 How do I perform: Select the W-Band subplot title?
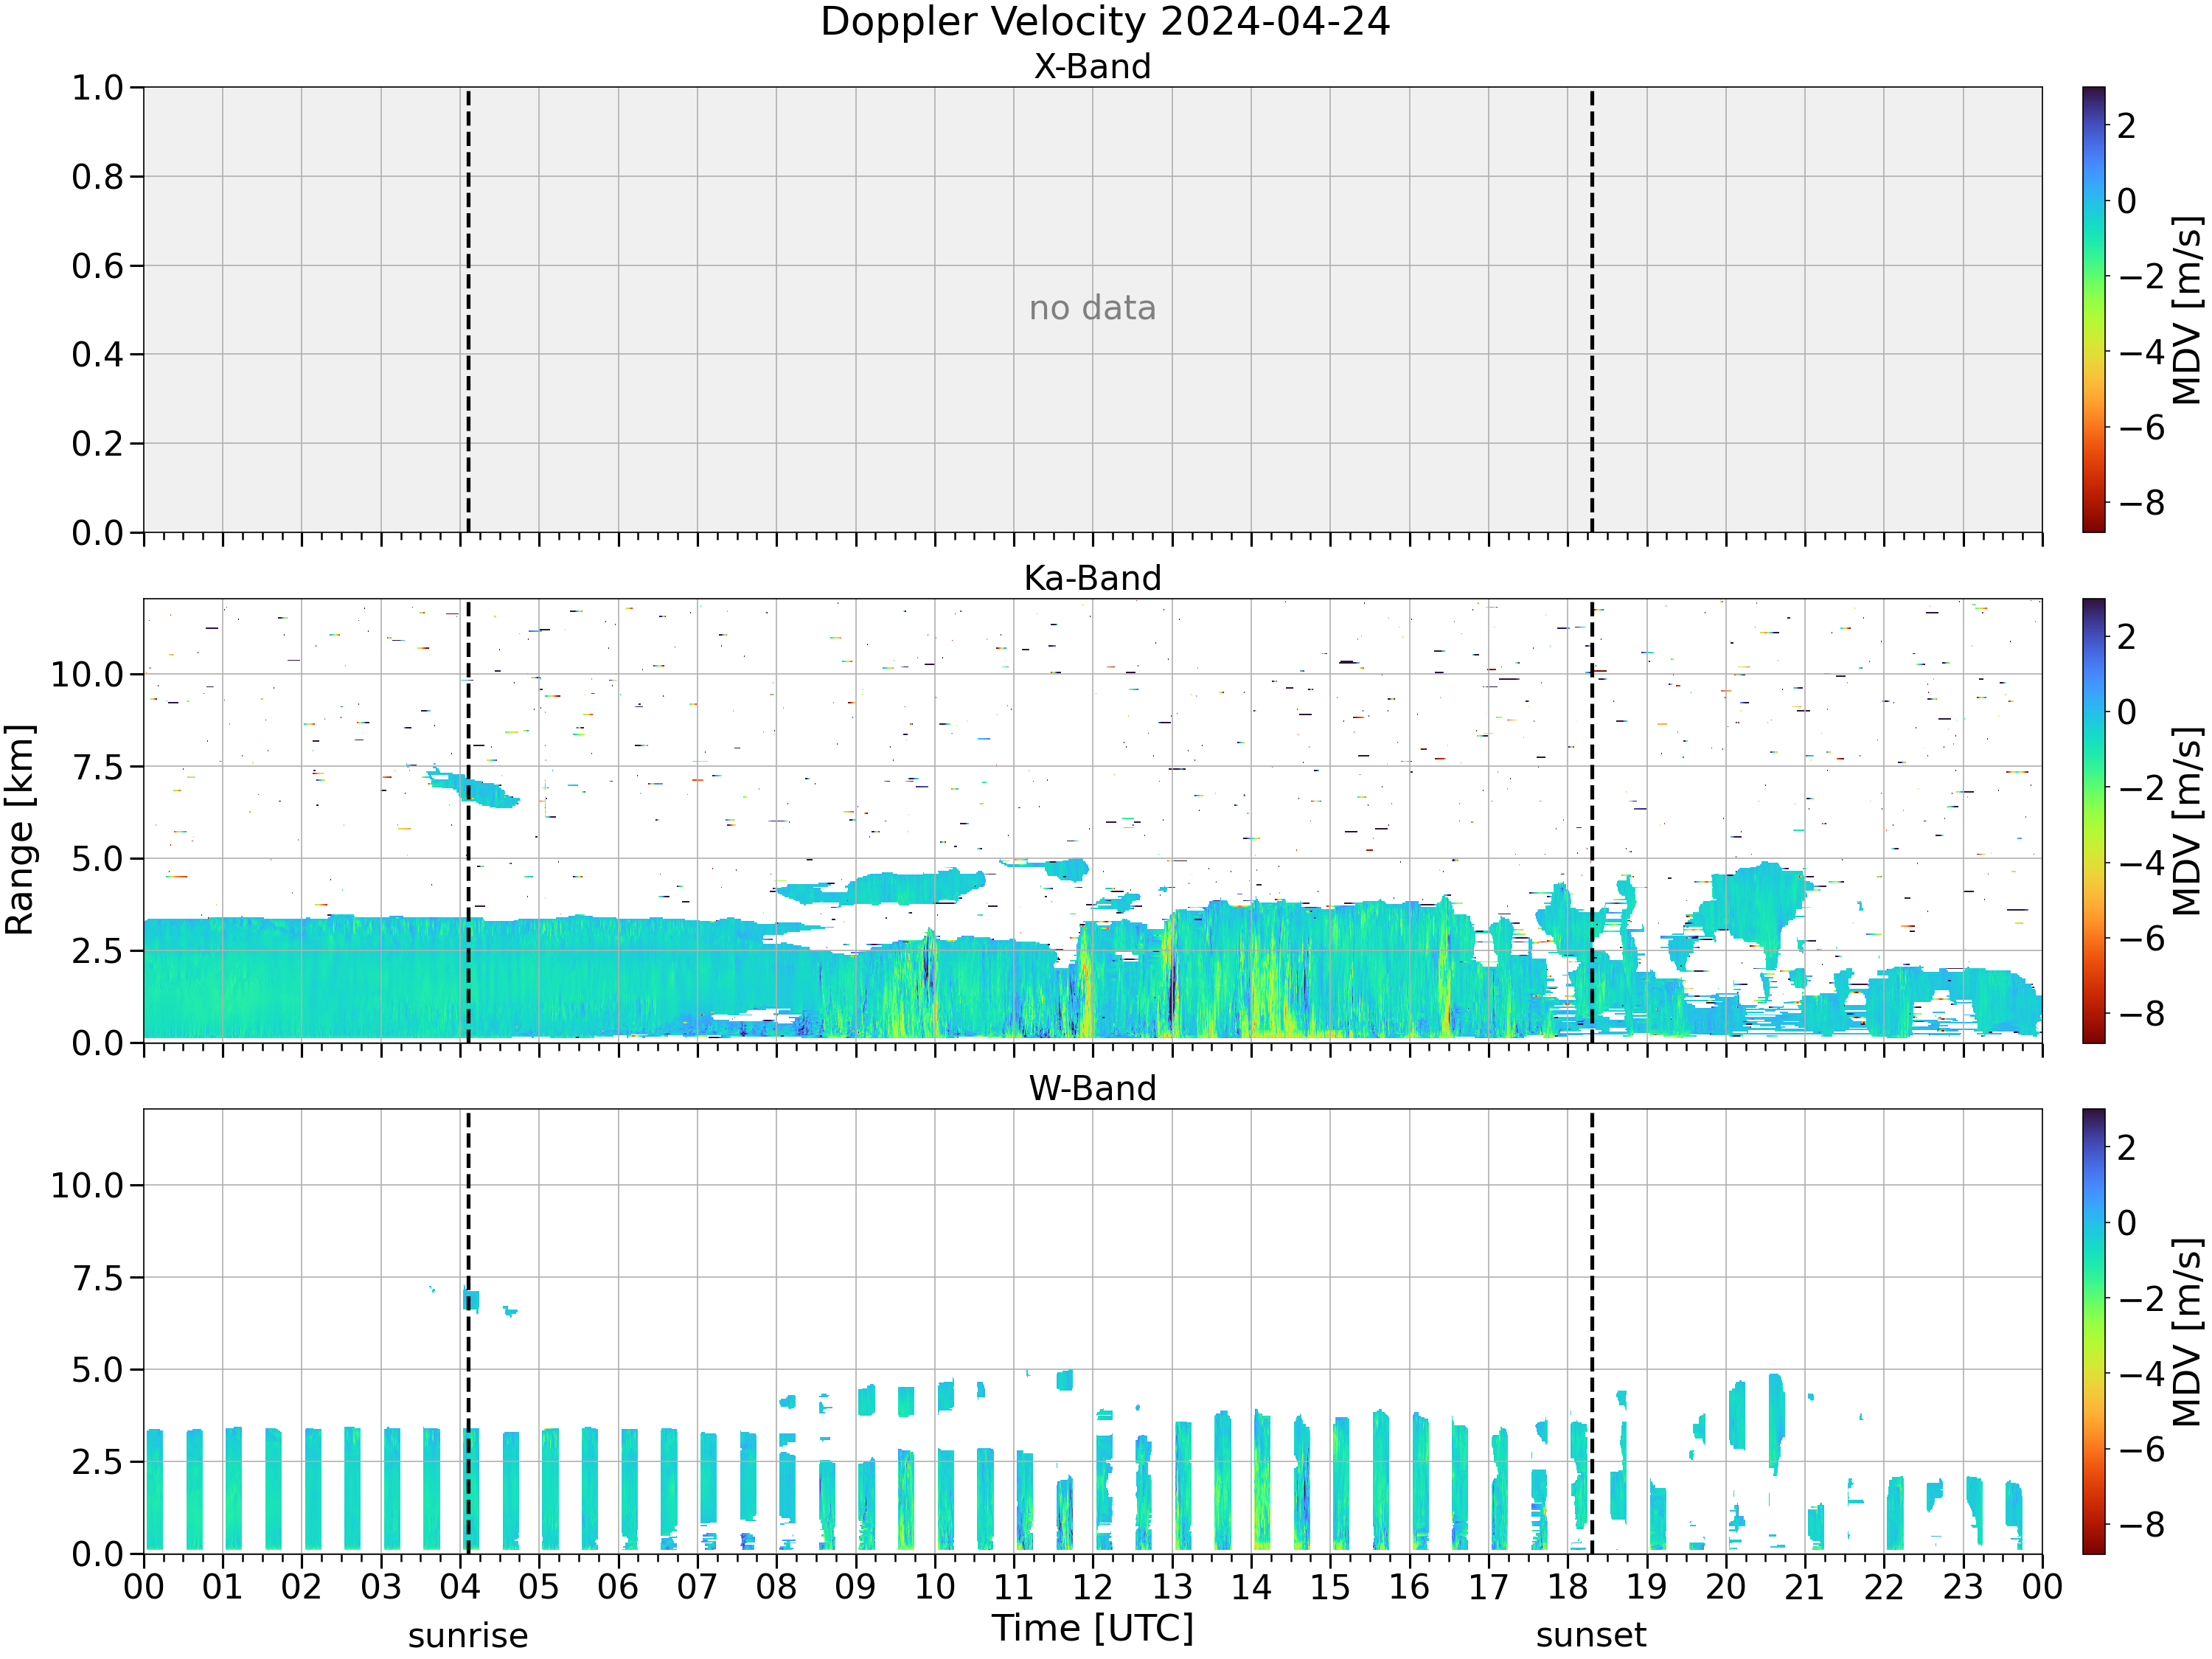pyautogui.click(x=1092, y=1088)
